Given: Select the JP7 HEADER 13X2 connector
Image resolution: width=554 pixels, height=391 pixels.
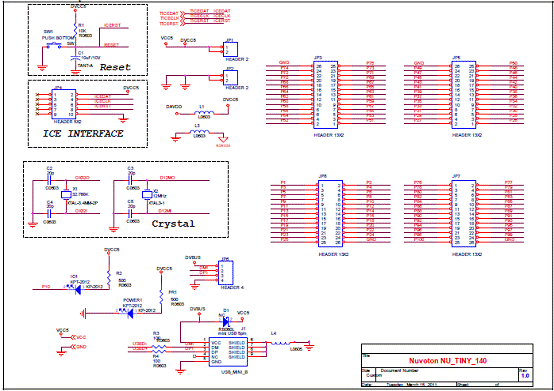Looking at the screenshot, I should click(464, 214).
